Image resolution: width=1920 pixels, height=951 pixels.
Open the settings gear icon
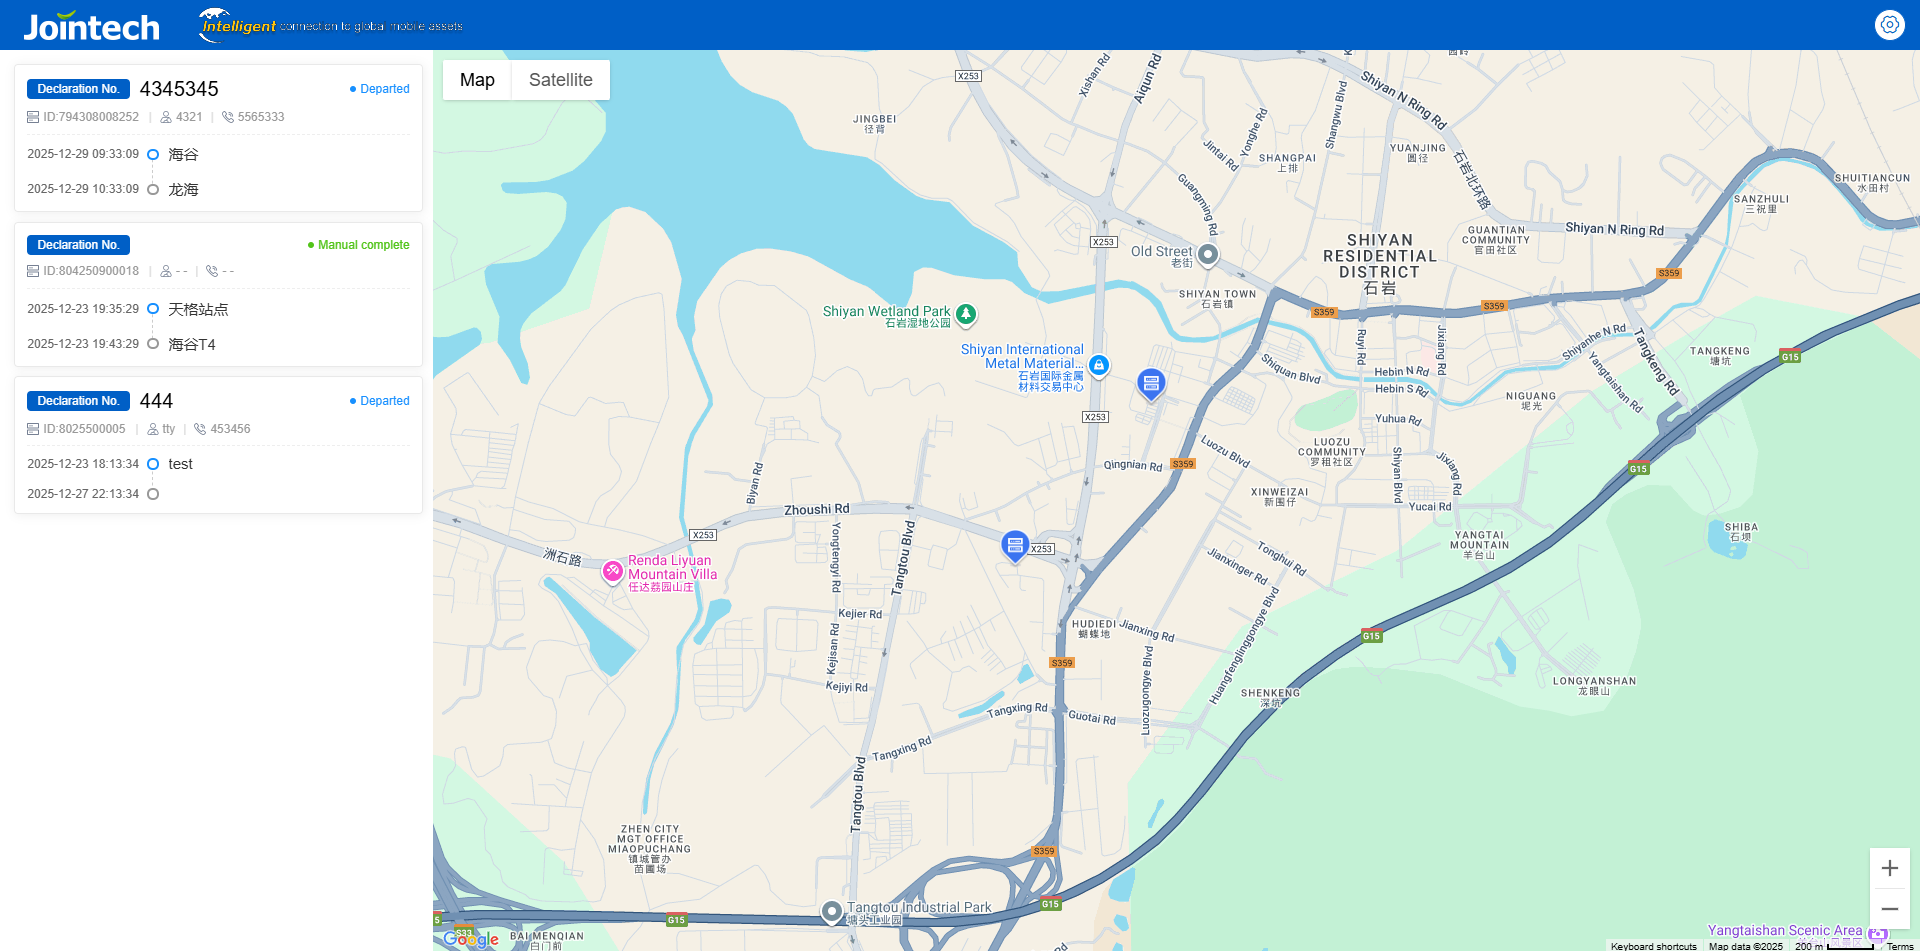1889,24
